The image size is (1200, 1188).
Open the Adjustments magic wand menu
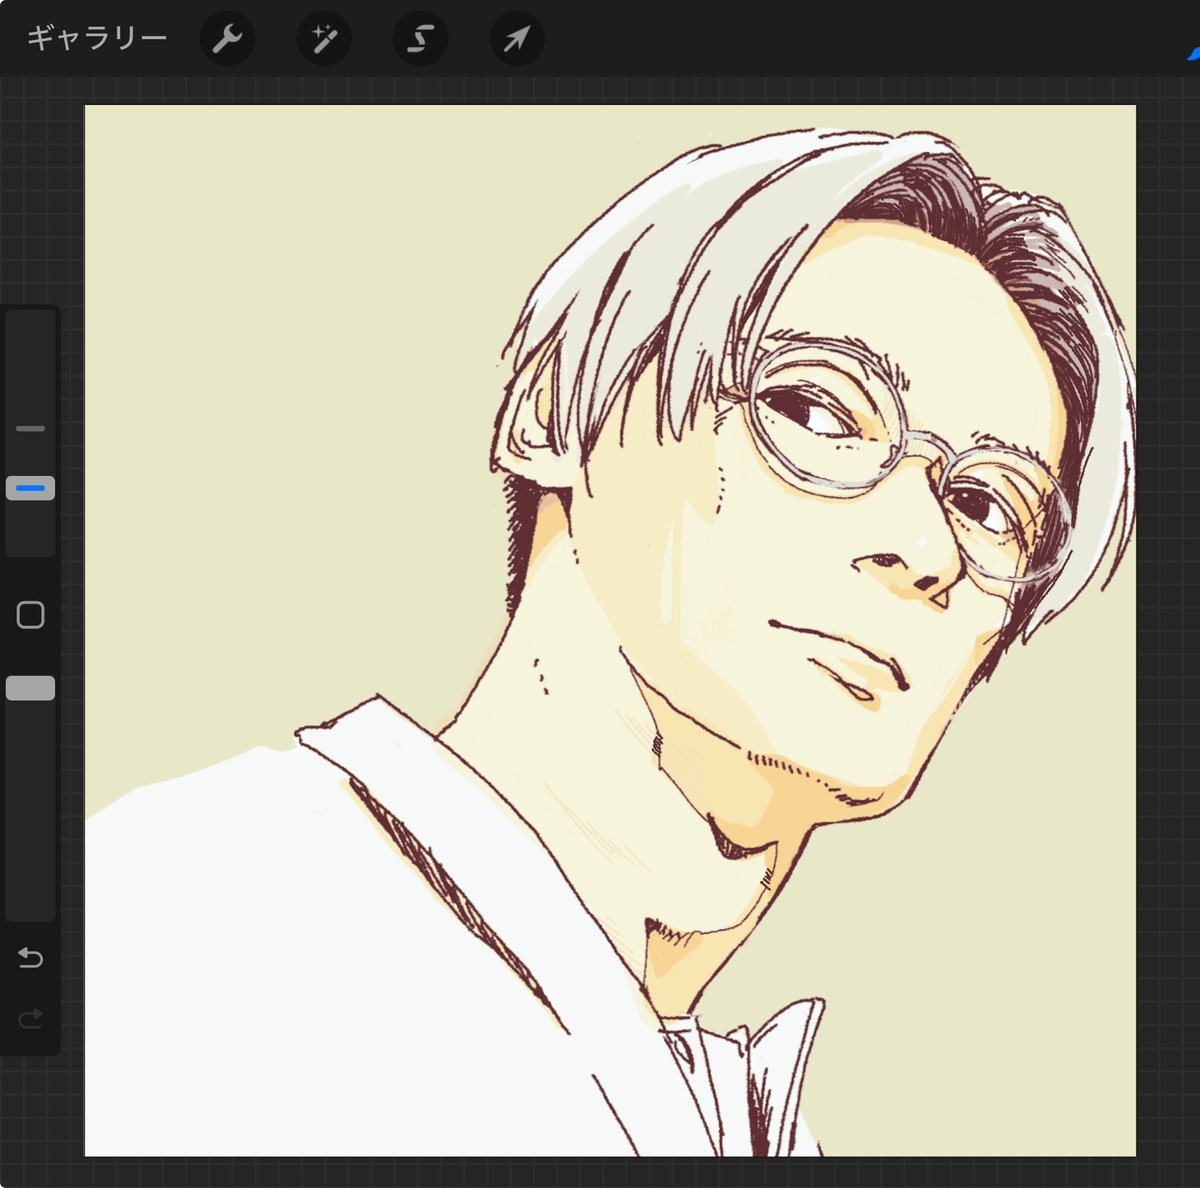coord(323,39)
